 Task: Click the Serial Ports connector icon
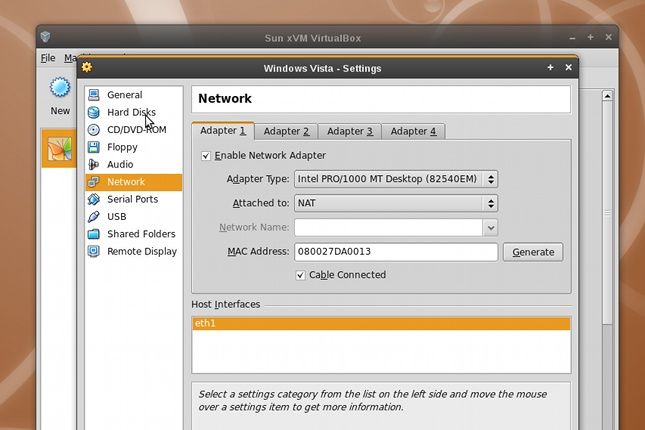94,199
